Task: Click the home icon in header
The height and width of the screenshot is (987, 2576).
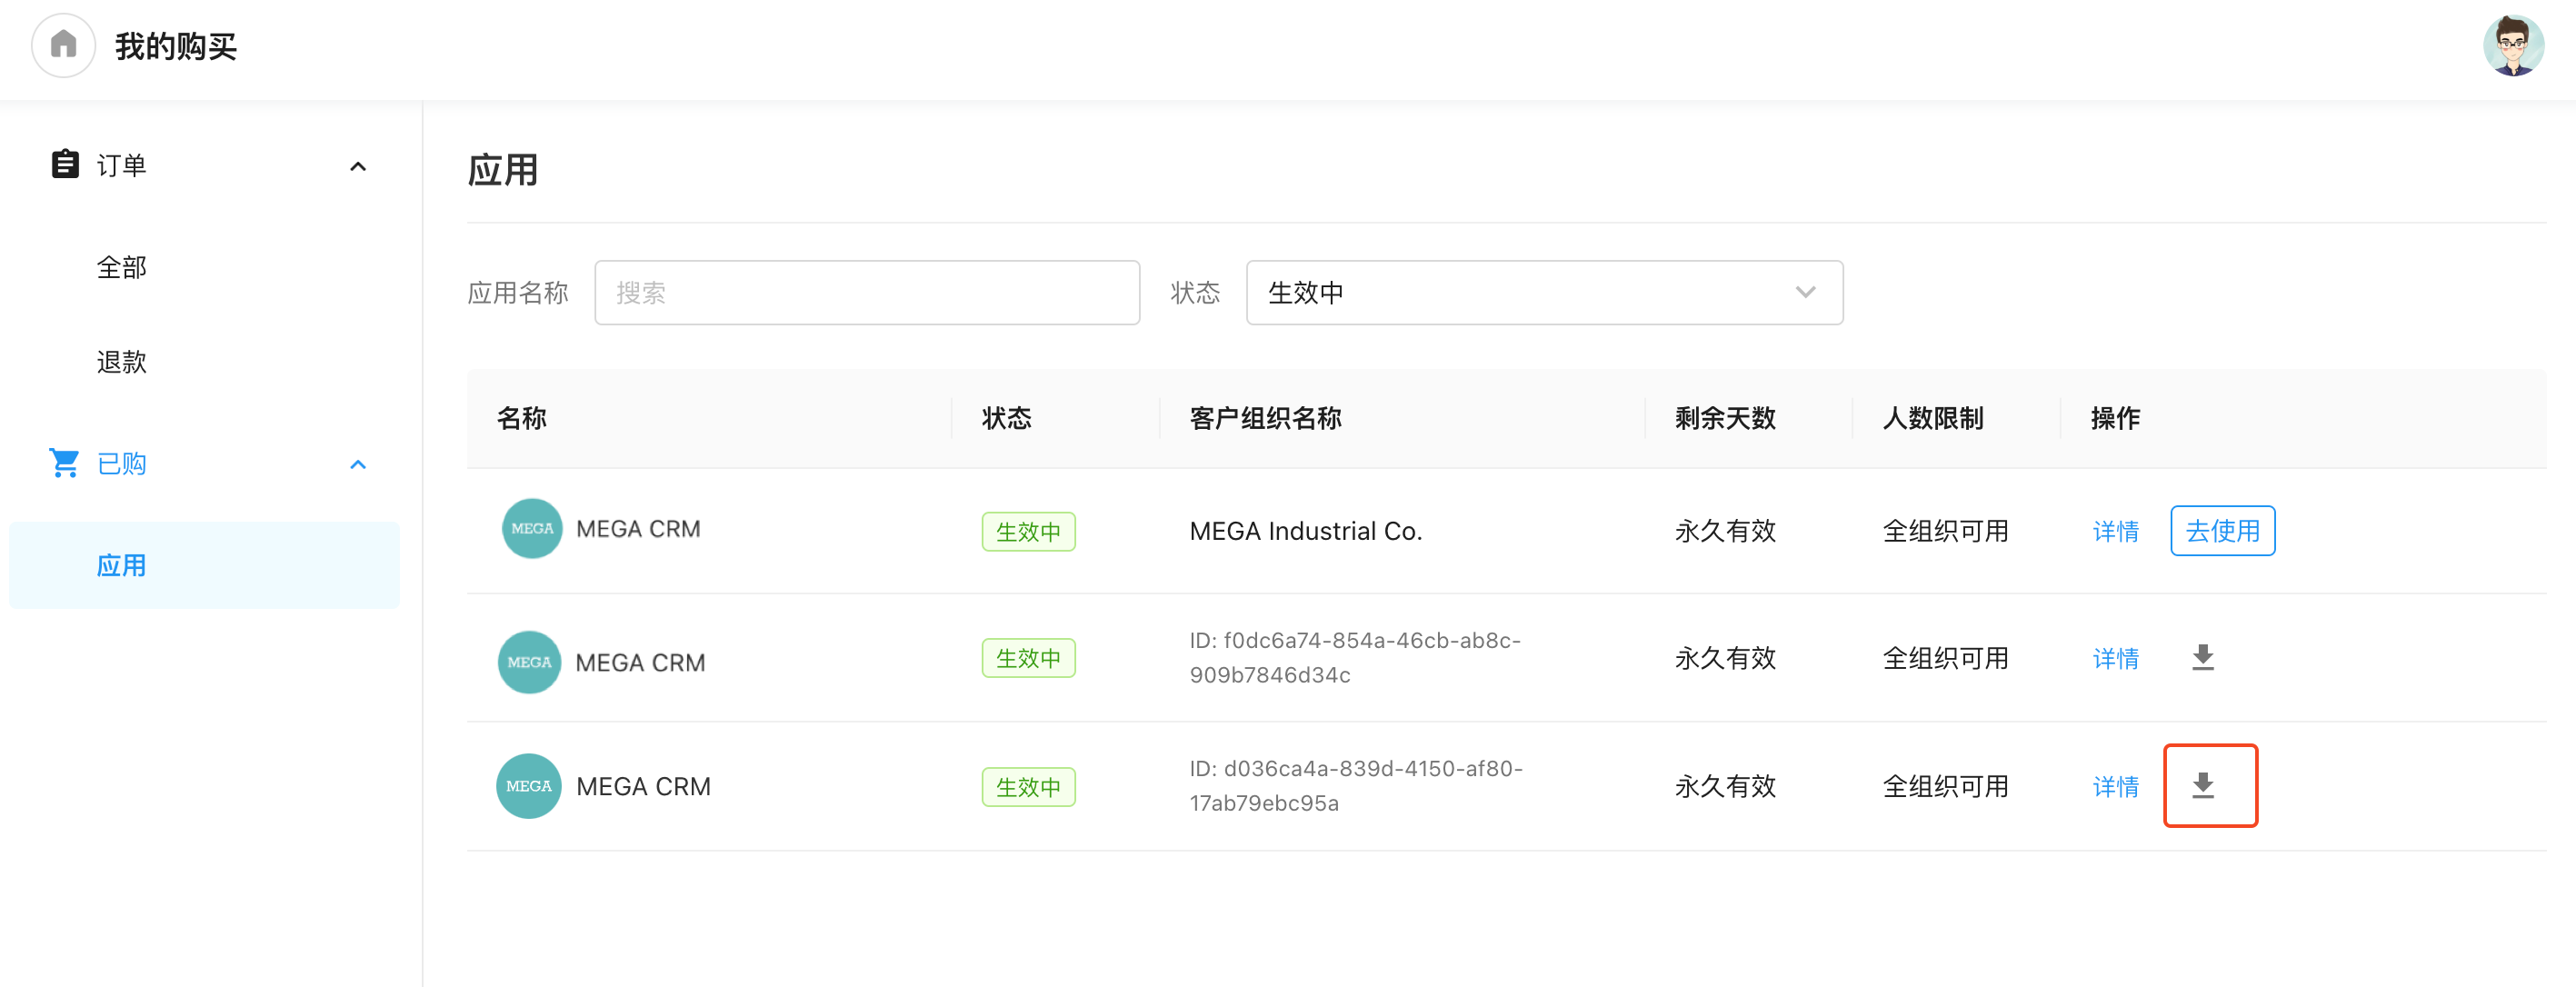Action: (x=63, y=45)
